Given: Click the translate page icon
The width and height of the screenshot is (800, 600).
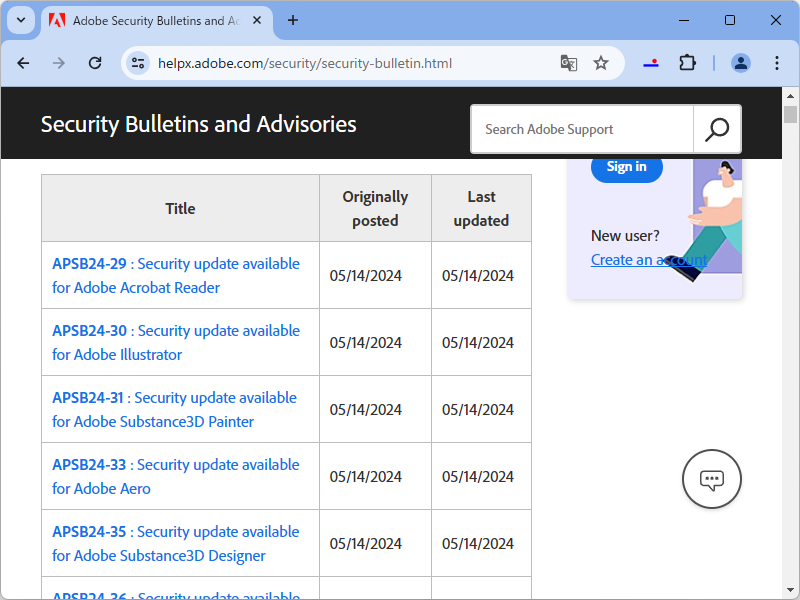Looking at the screenshot, I should pyautogui.click(x=569, y=63).
